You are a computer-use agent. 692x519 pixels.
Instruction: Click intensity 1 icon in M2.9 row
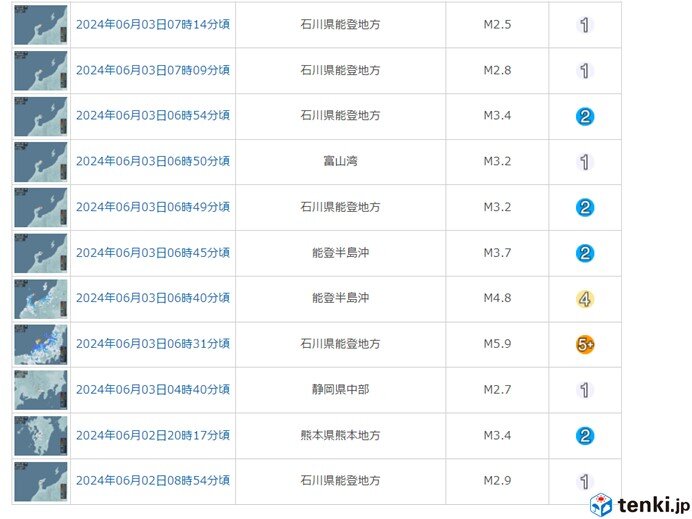click(x=585, y=481)
